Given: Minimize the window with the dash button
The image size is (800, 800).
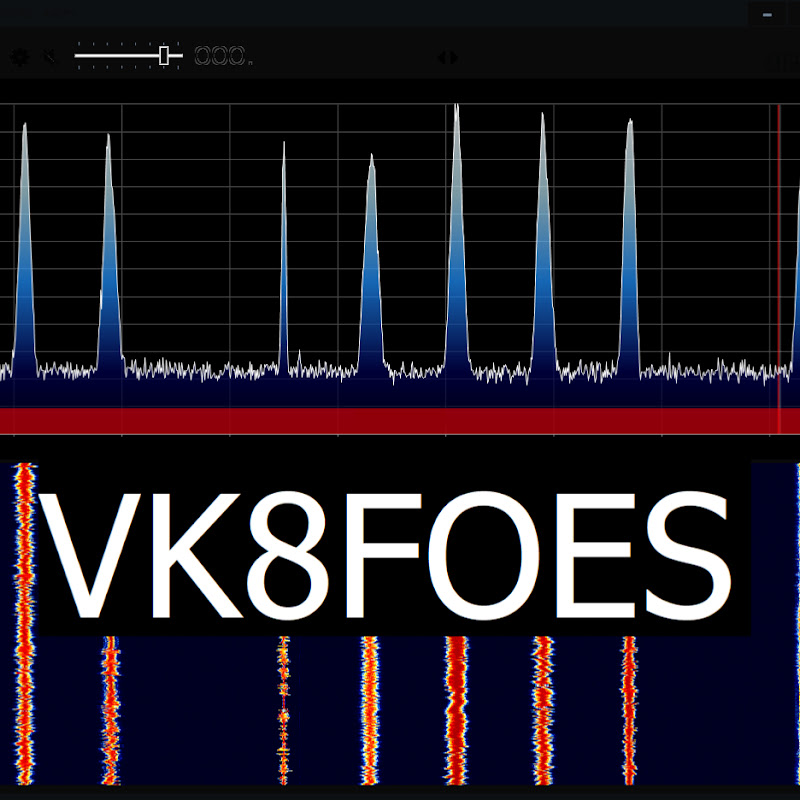Looking at the screenshot, I should (767, 14).
